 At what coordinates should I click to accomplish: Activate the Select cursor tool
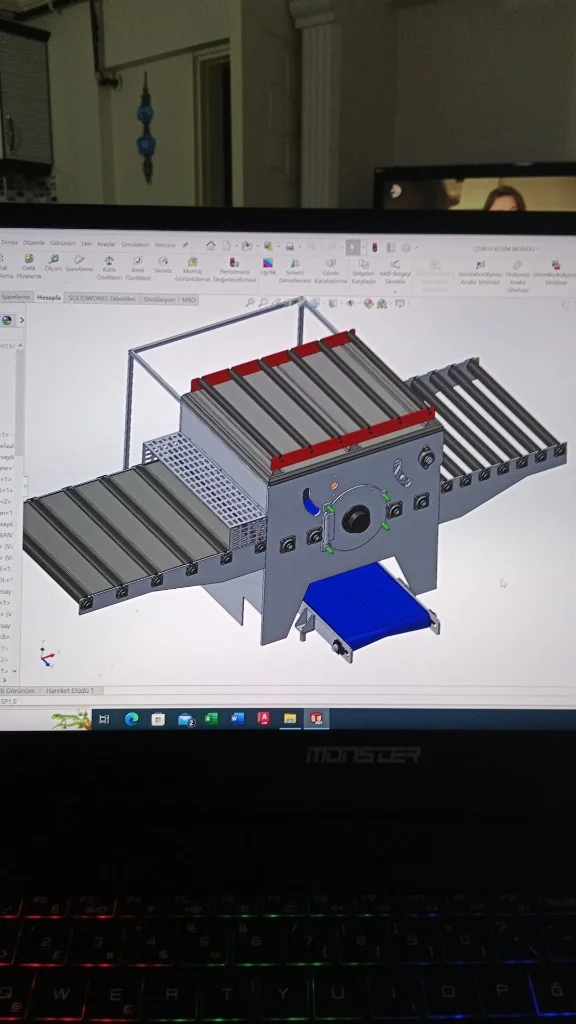pos(352,248)
